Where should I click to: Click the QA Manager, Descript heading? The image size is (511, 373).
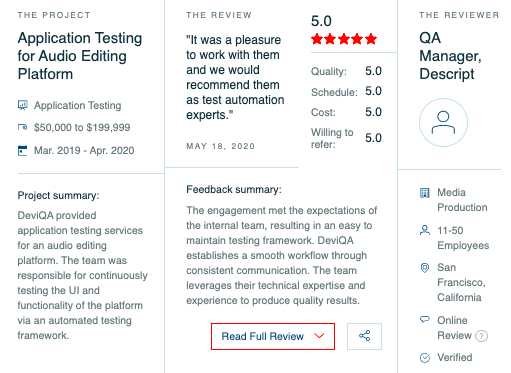[450, 56]
